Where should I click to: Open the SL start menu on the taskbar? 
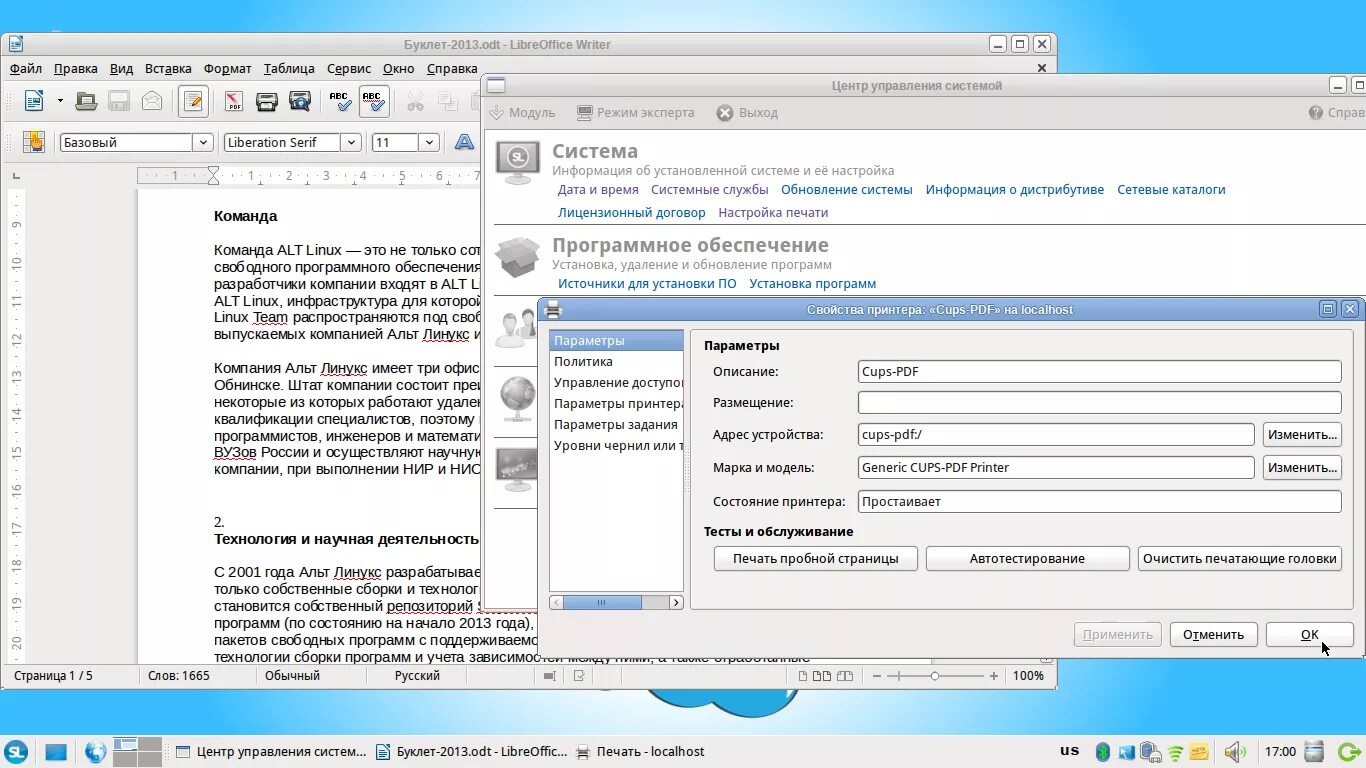pyautogui.click(x=16, y=752)
